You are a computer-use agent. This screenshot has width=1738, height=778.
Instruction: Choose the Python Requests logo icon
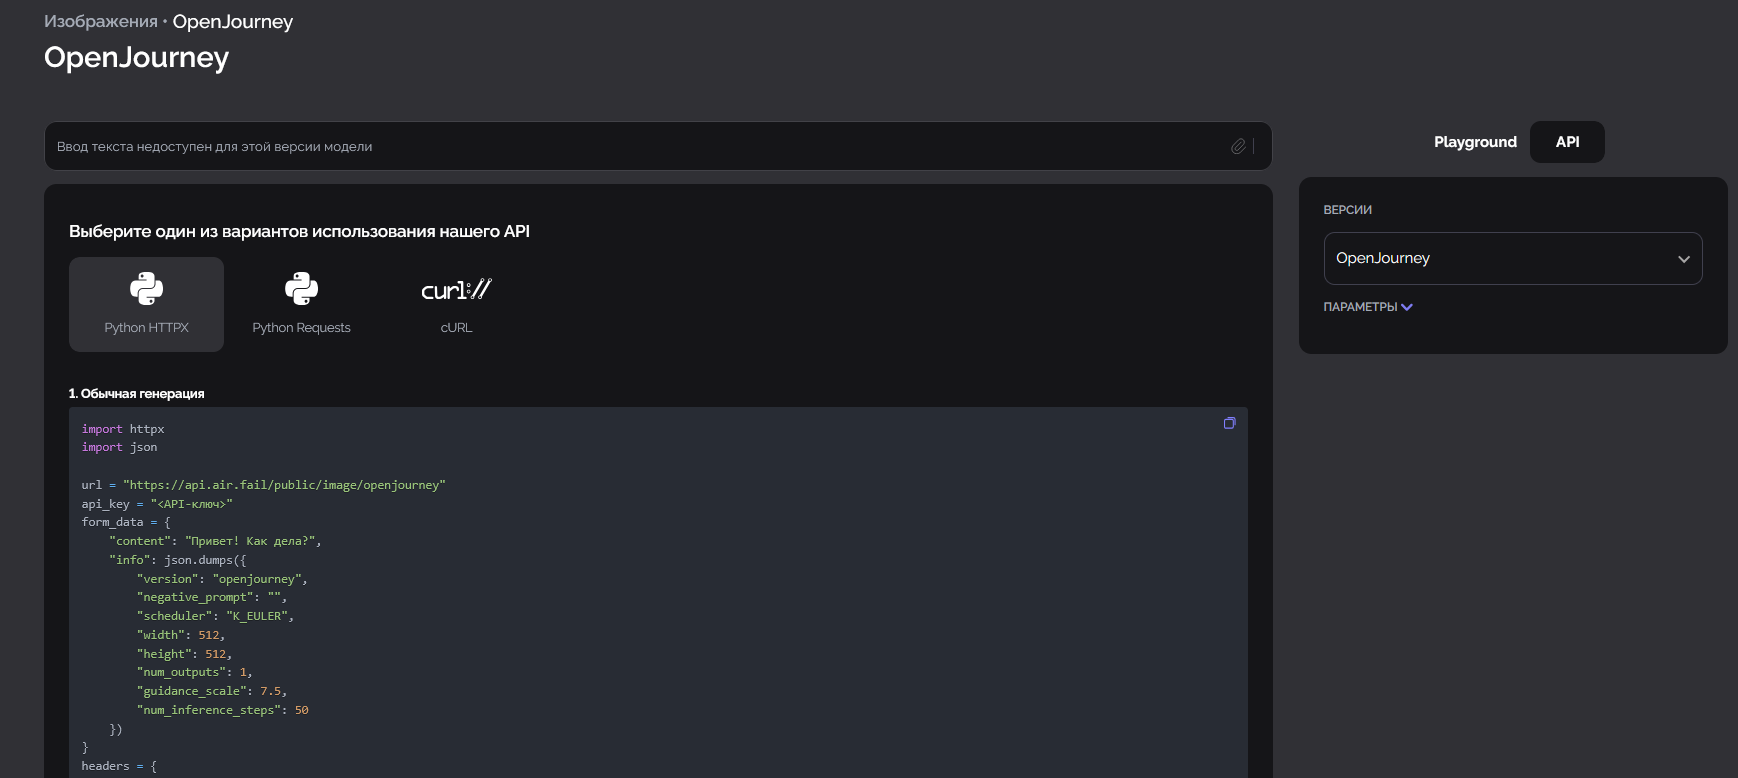(301, 289)
